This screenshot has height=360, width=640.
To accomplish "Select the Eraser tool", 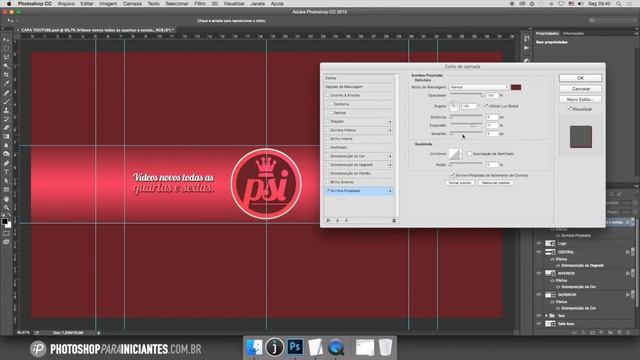I will [x=6, y=128].
